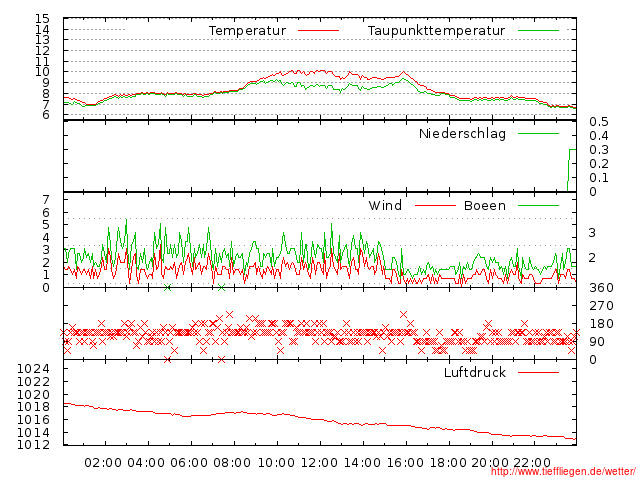Click the 06:00 time axis label

(x=189, y=463)
